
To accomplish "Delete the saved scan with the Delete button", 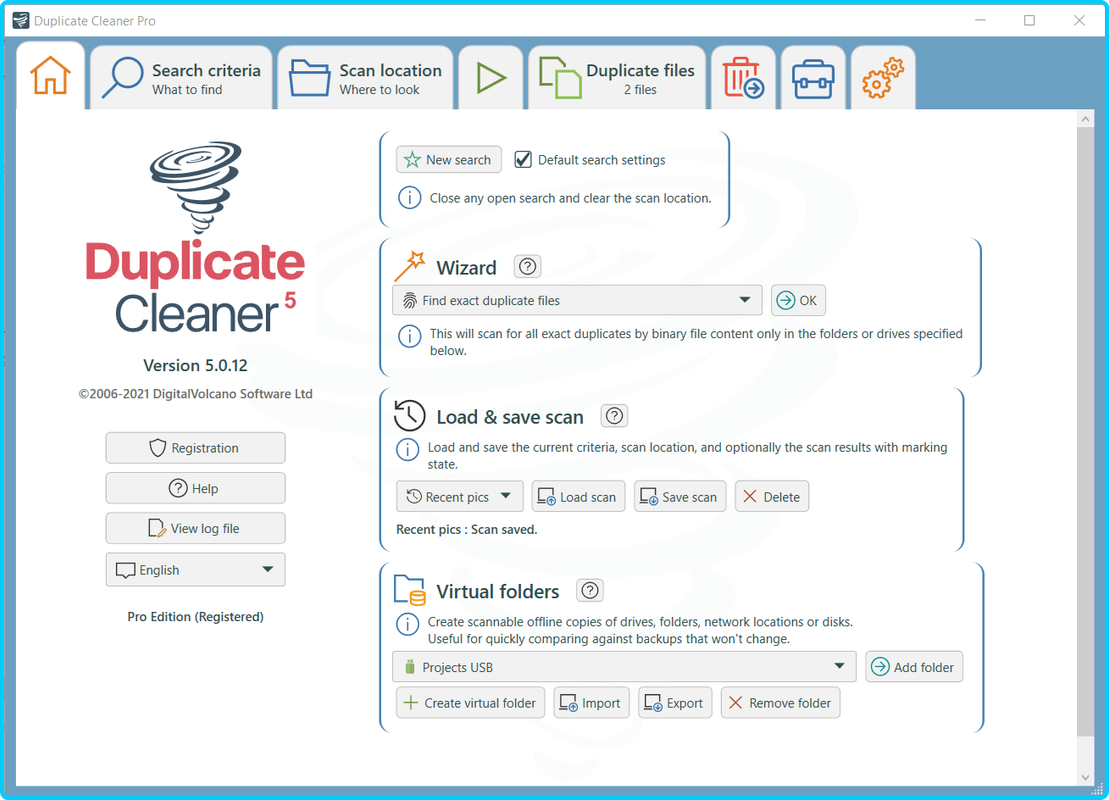I will coord(772,497).
